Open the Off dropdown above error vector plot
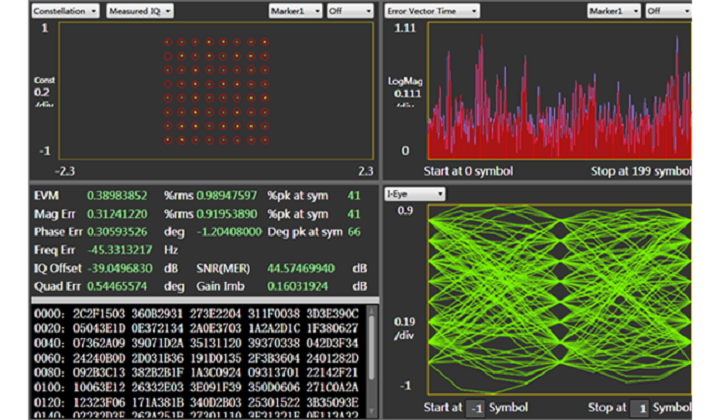Image resolution: width=720 pixels, height=420 pixels. click(x=668, y=10)
